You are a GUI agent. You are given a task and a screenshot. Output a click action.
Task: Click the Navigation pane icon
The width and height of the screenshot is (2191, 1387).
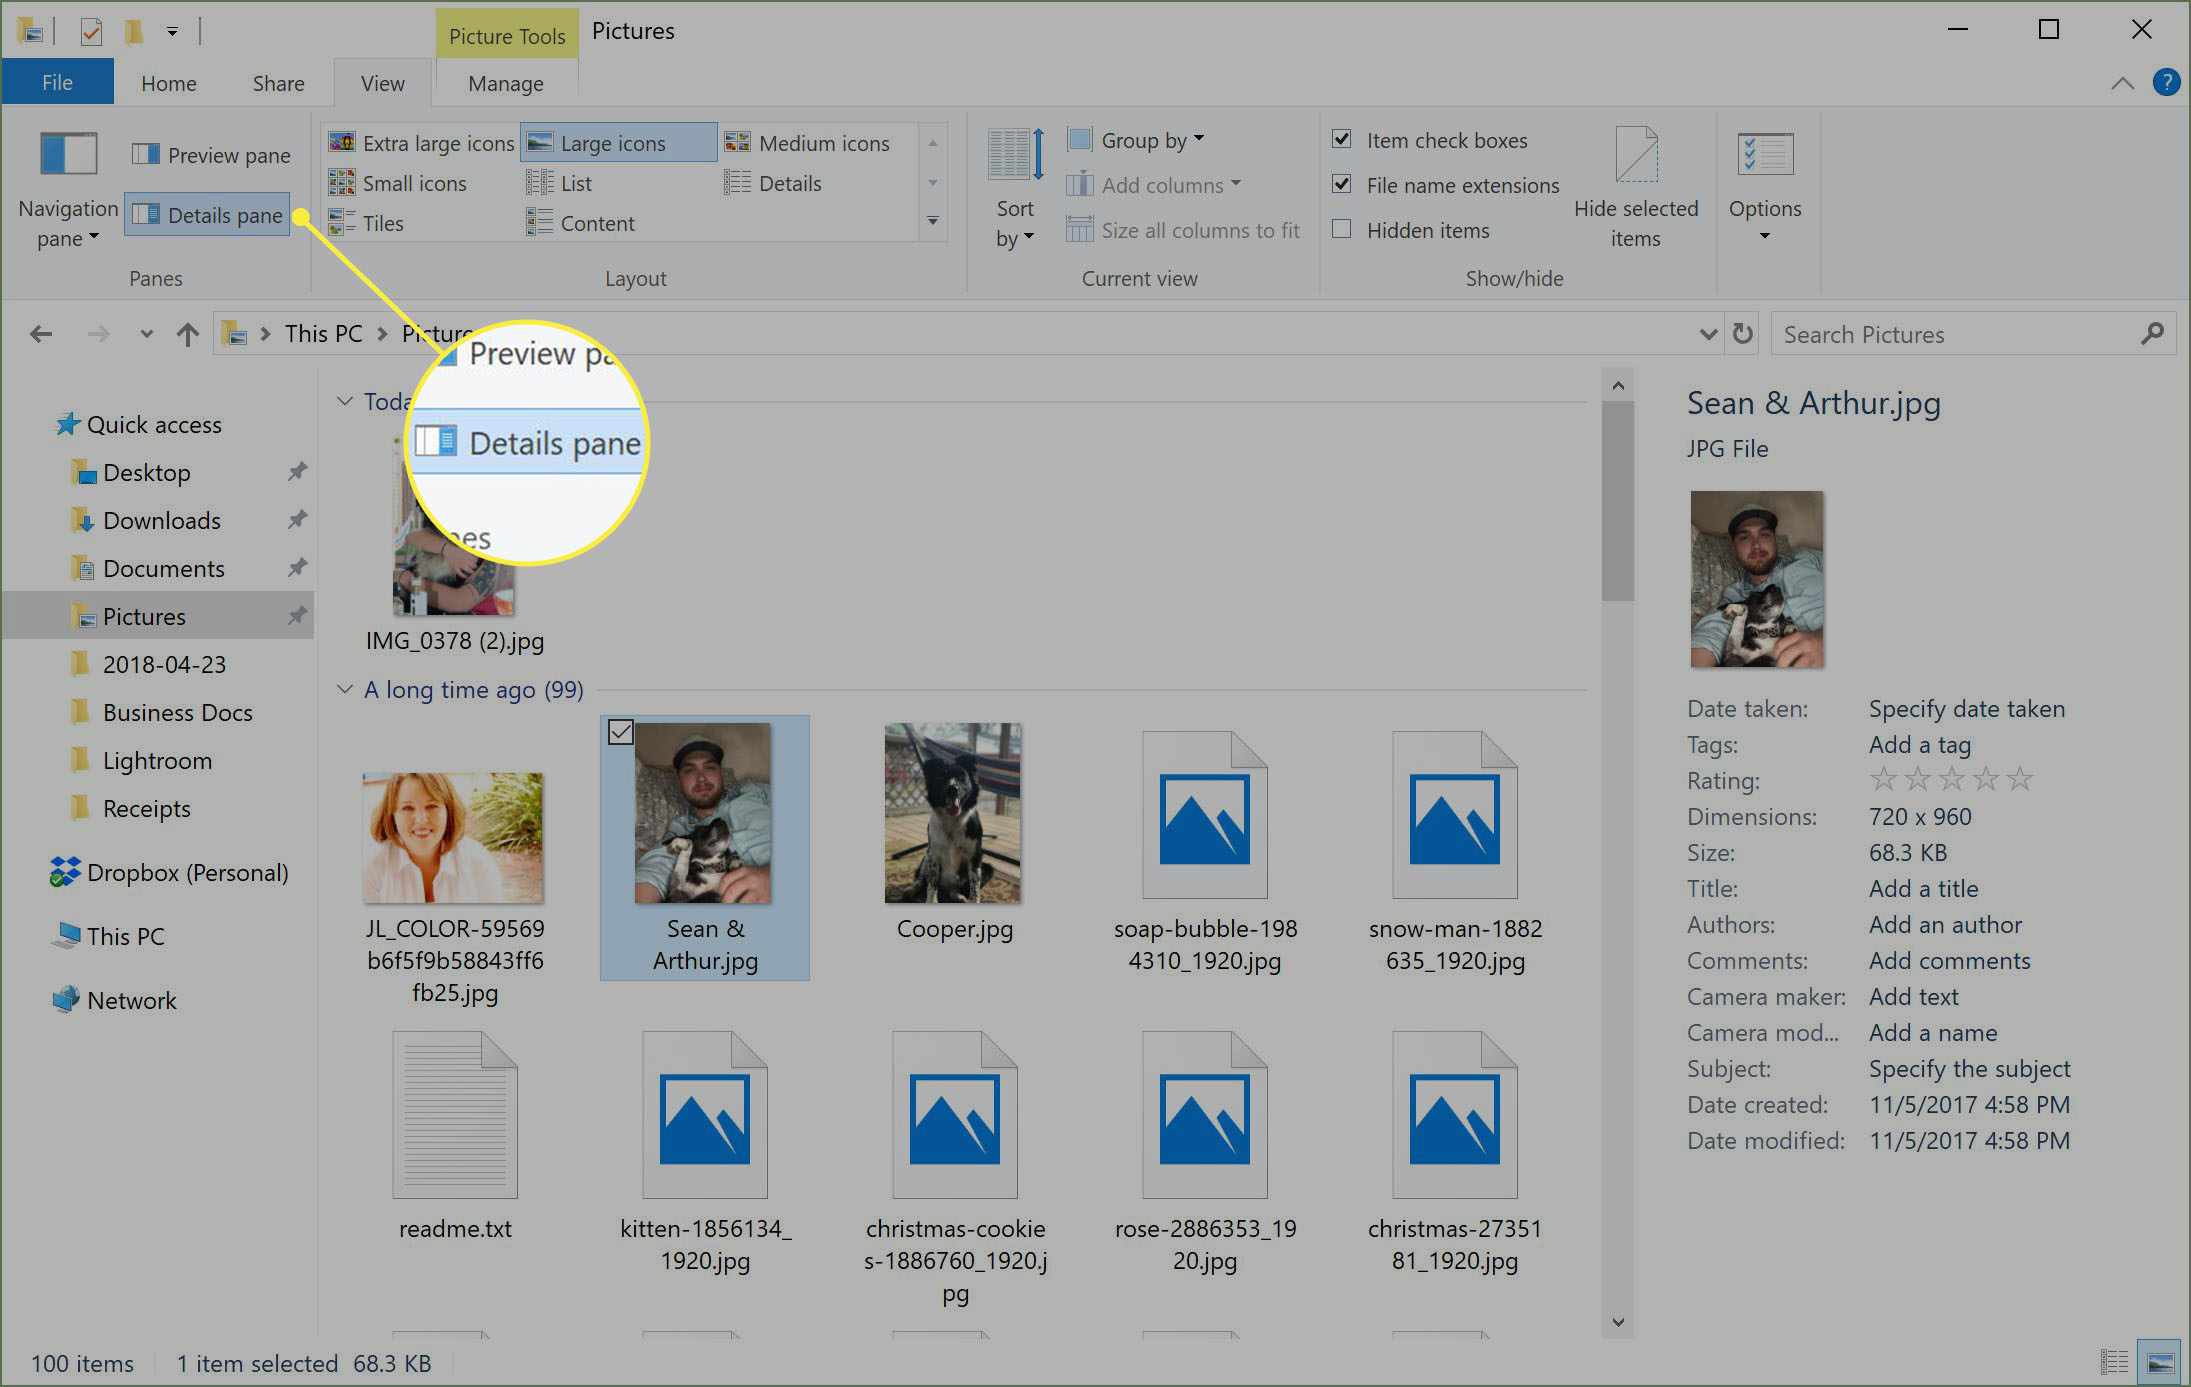[68, 154]
